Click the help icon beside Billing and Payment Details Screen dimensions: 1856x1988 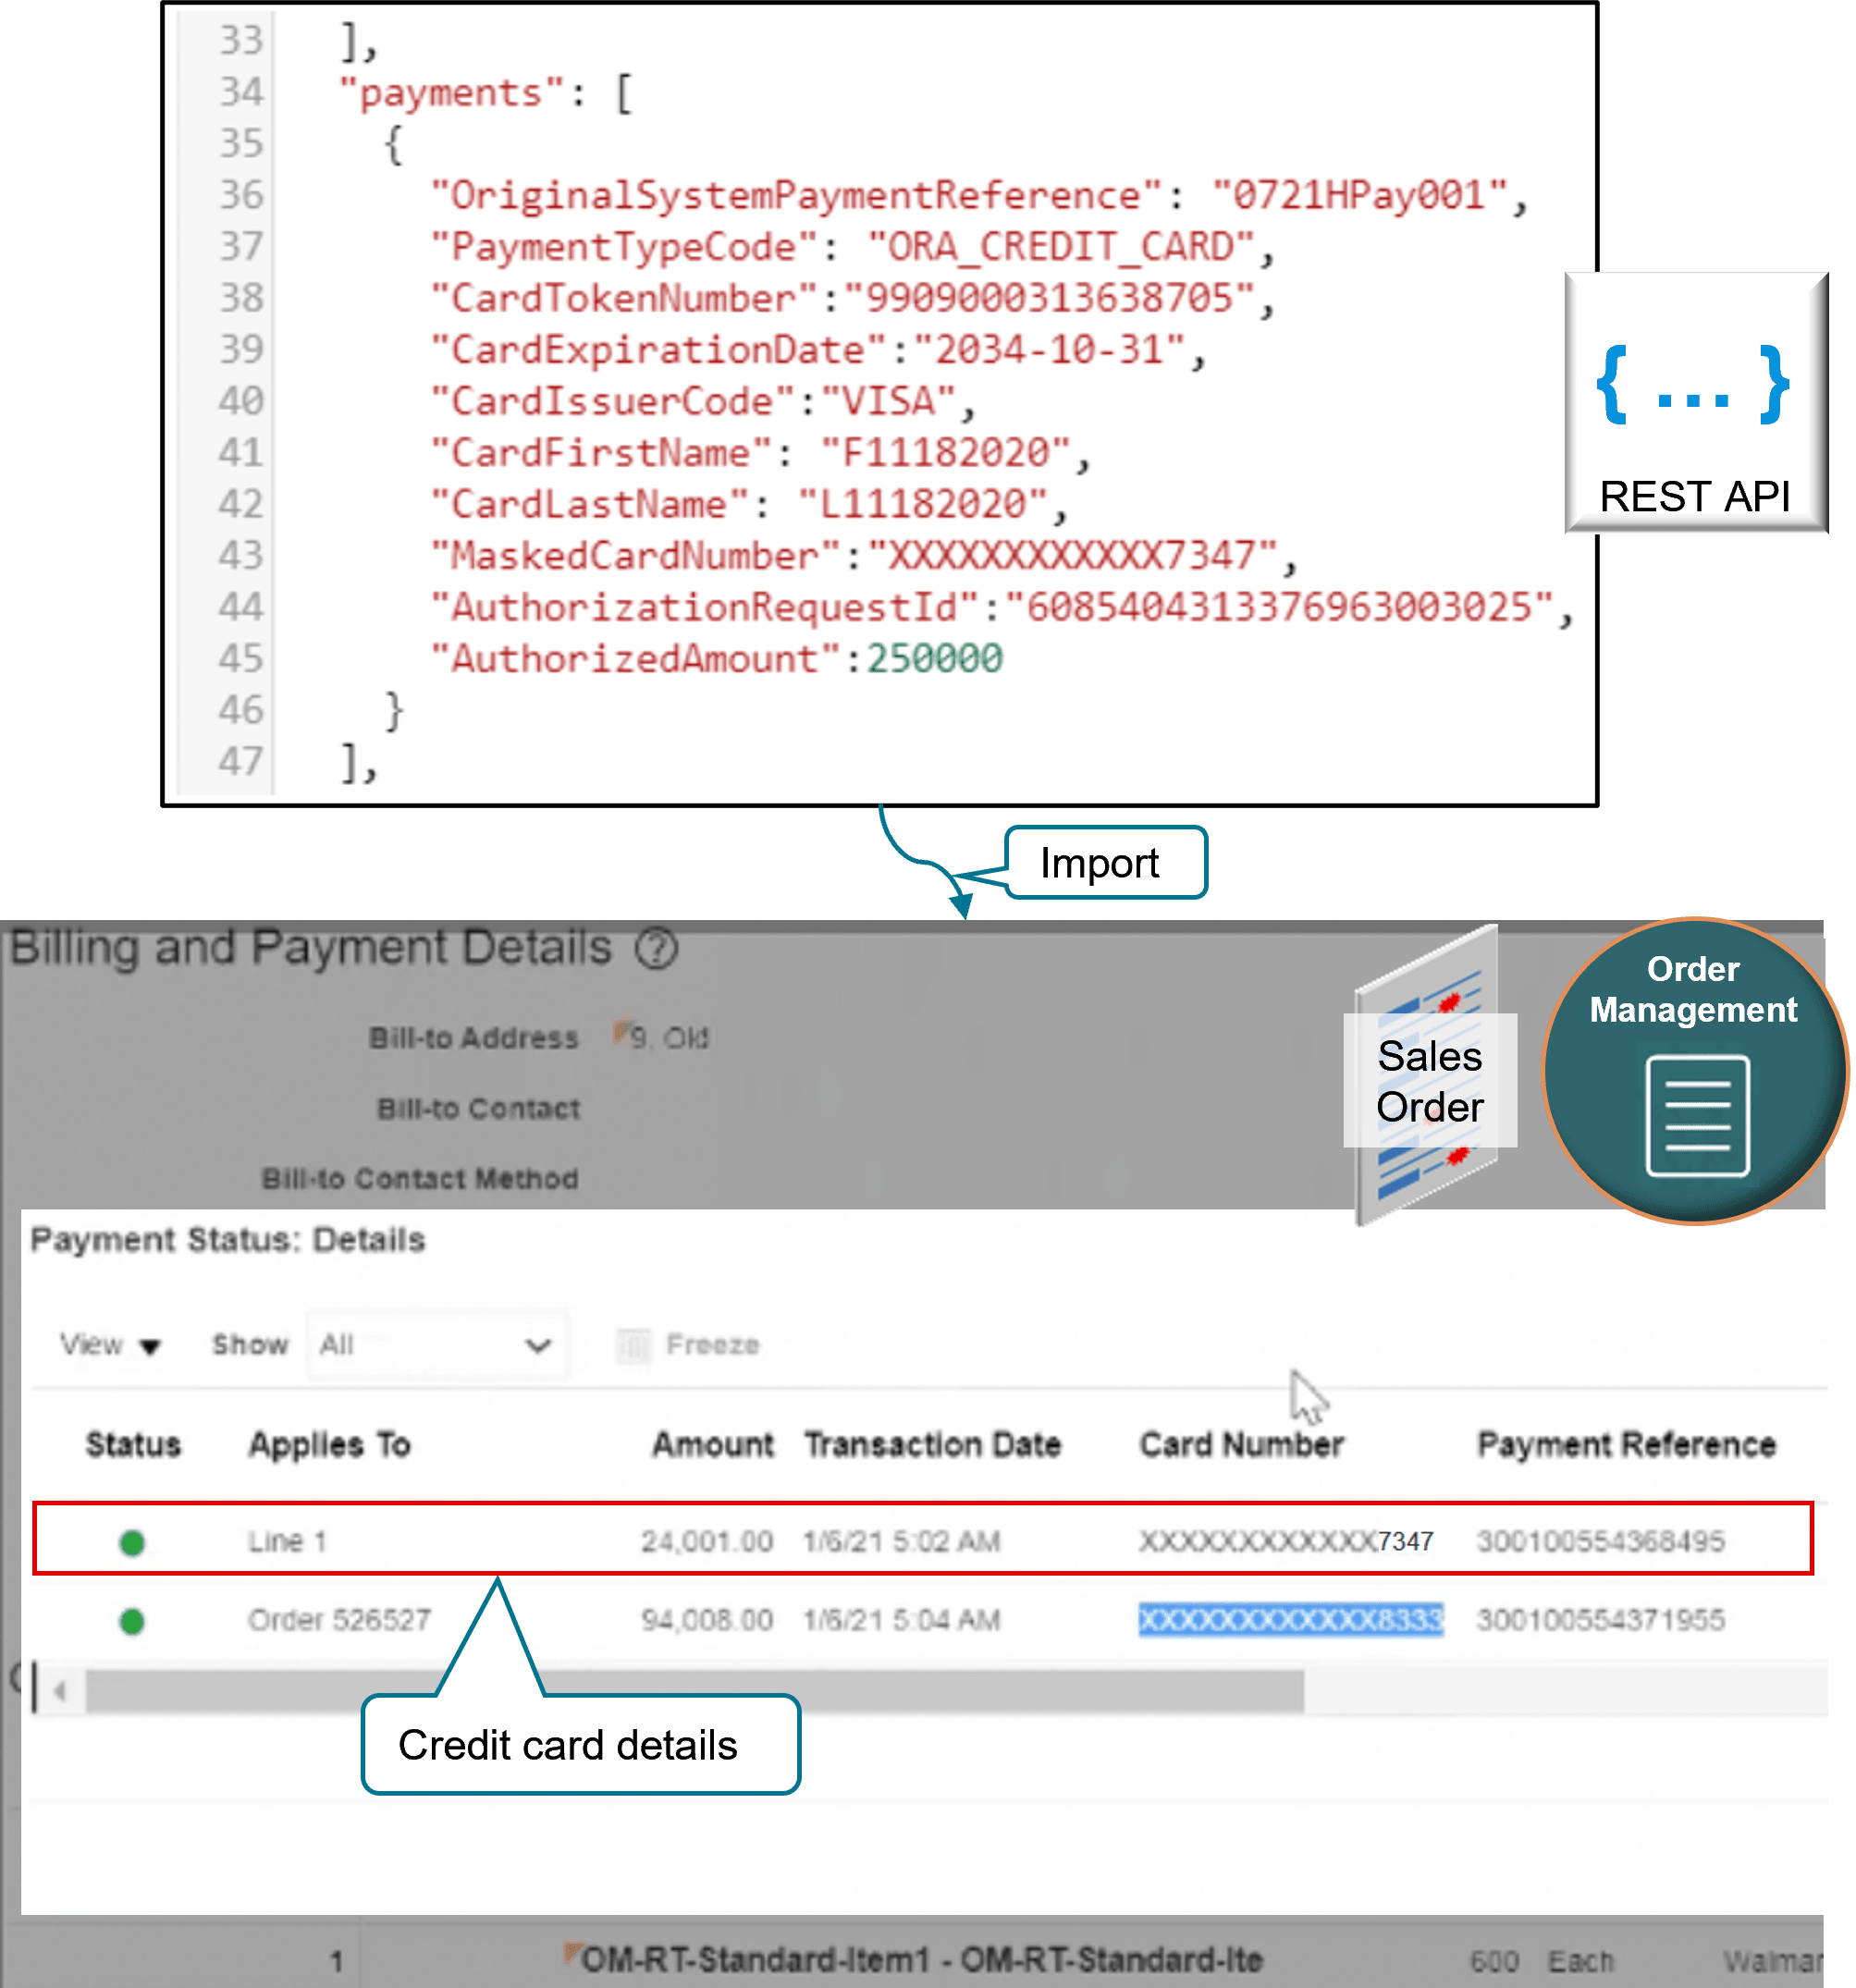click(x=657, y=948)
